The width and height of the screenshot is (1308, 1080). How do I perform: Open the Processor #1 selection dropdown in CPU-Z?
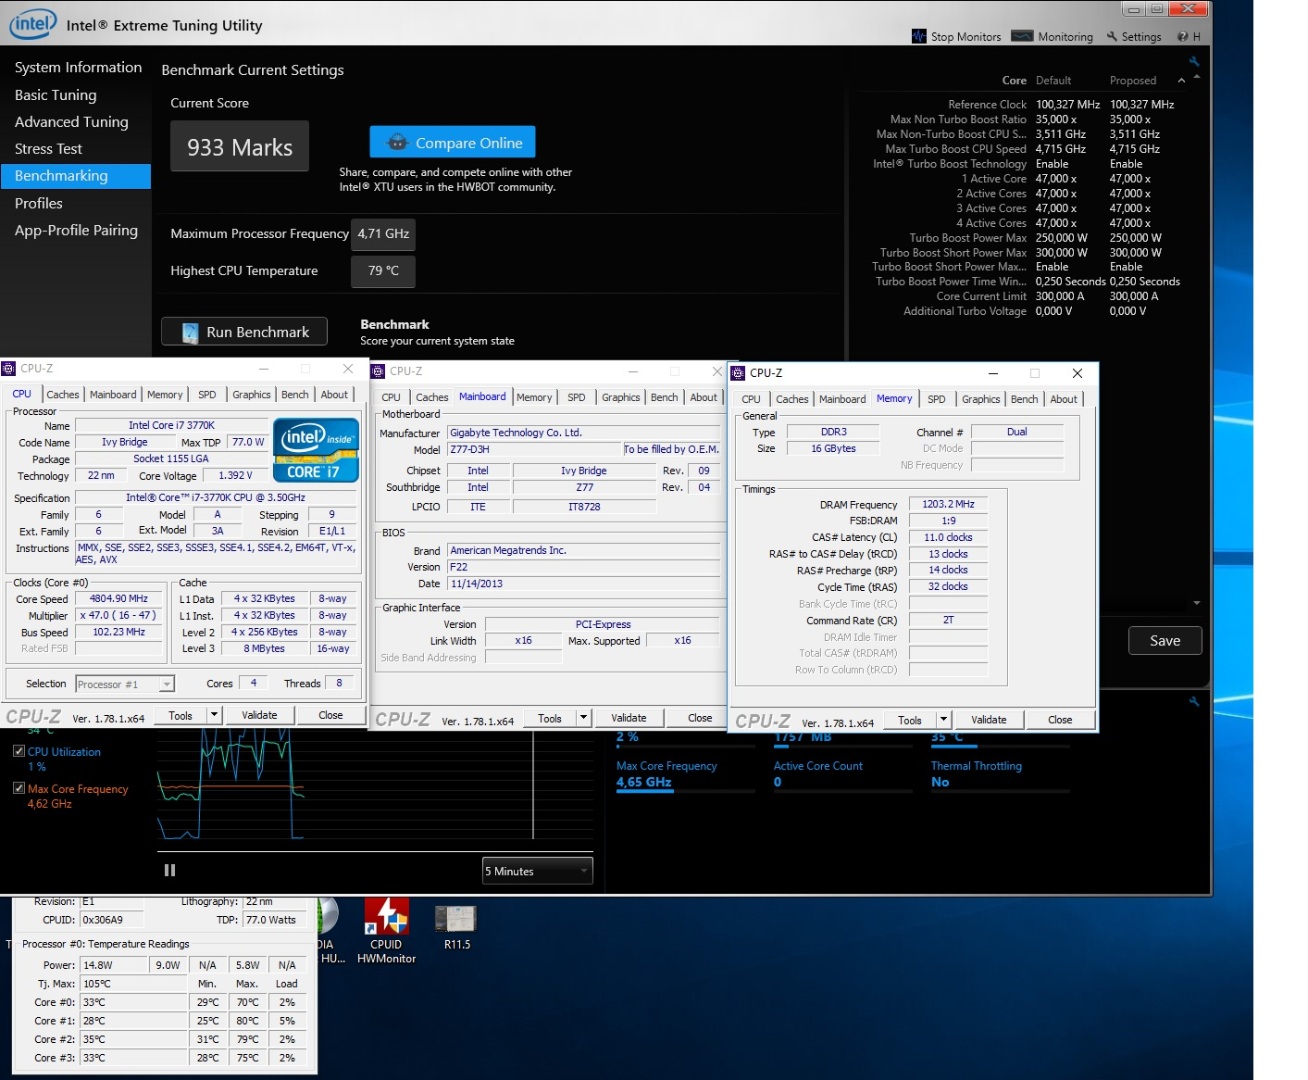(x=125, y=684)
